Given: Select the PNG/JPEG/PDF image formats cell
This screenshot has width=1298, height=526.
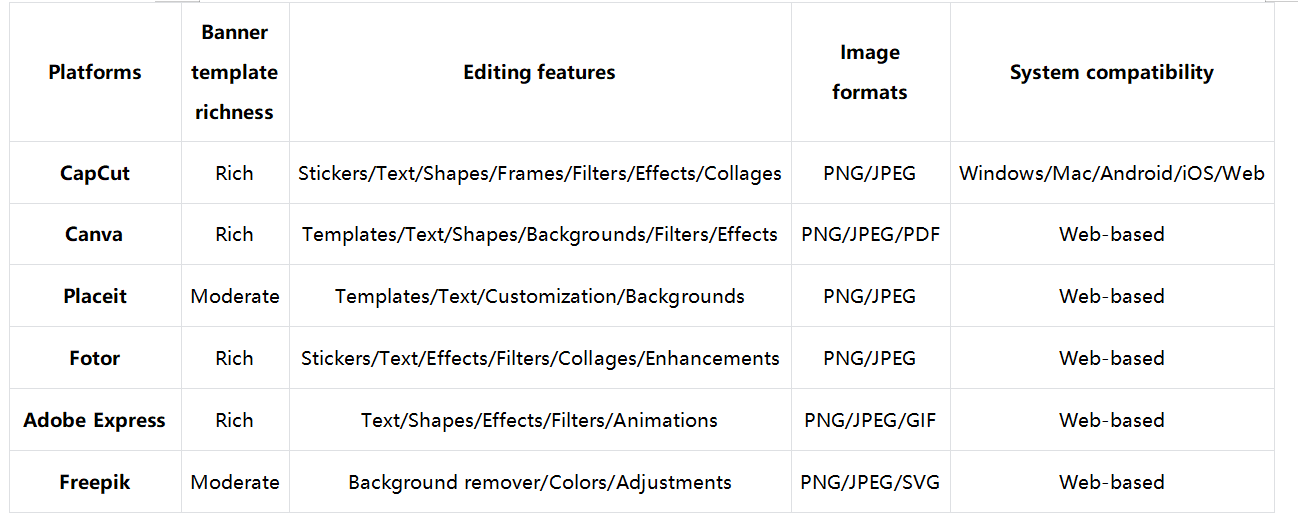Looking at the screenshot, I should [x=870, y=234].
